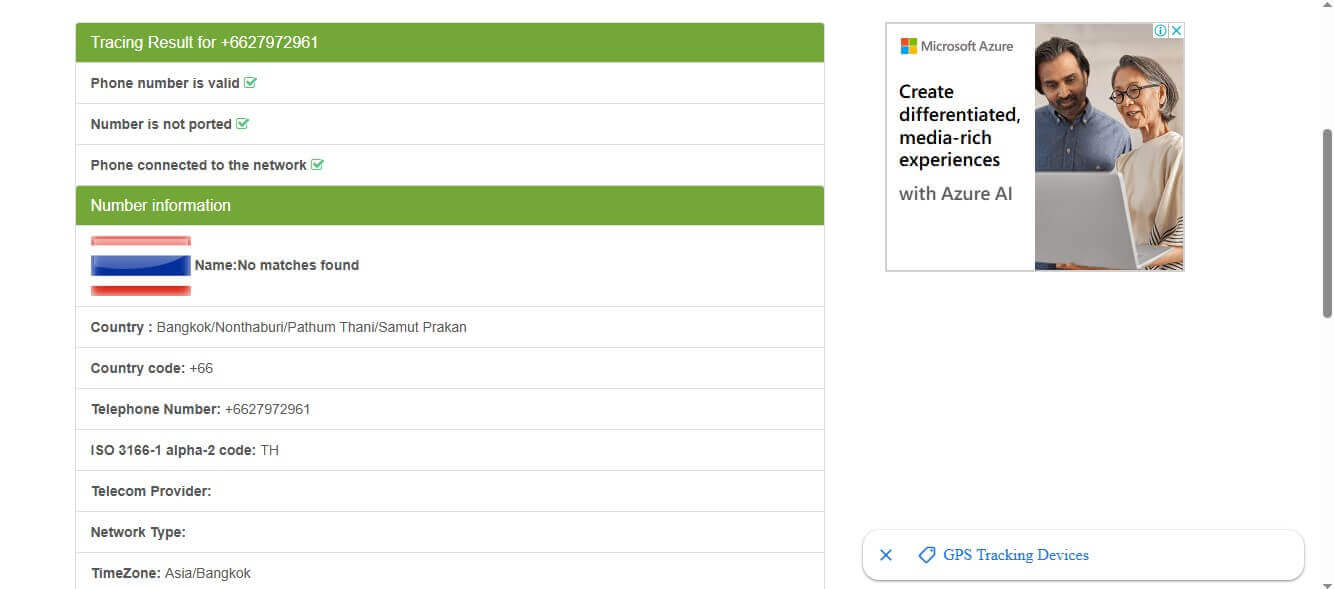
Task: Click the scrollbar down arrow at bottom right
Action: coord(1327,582)
